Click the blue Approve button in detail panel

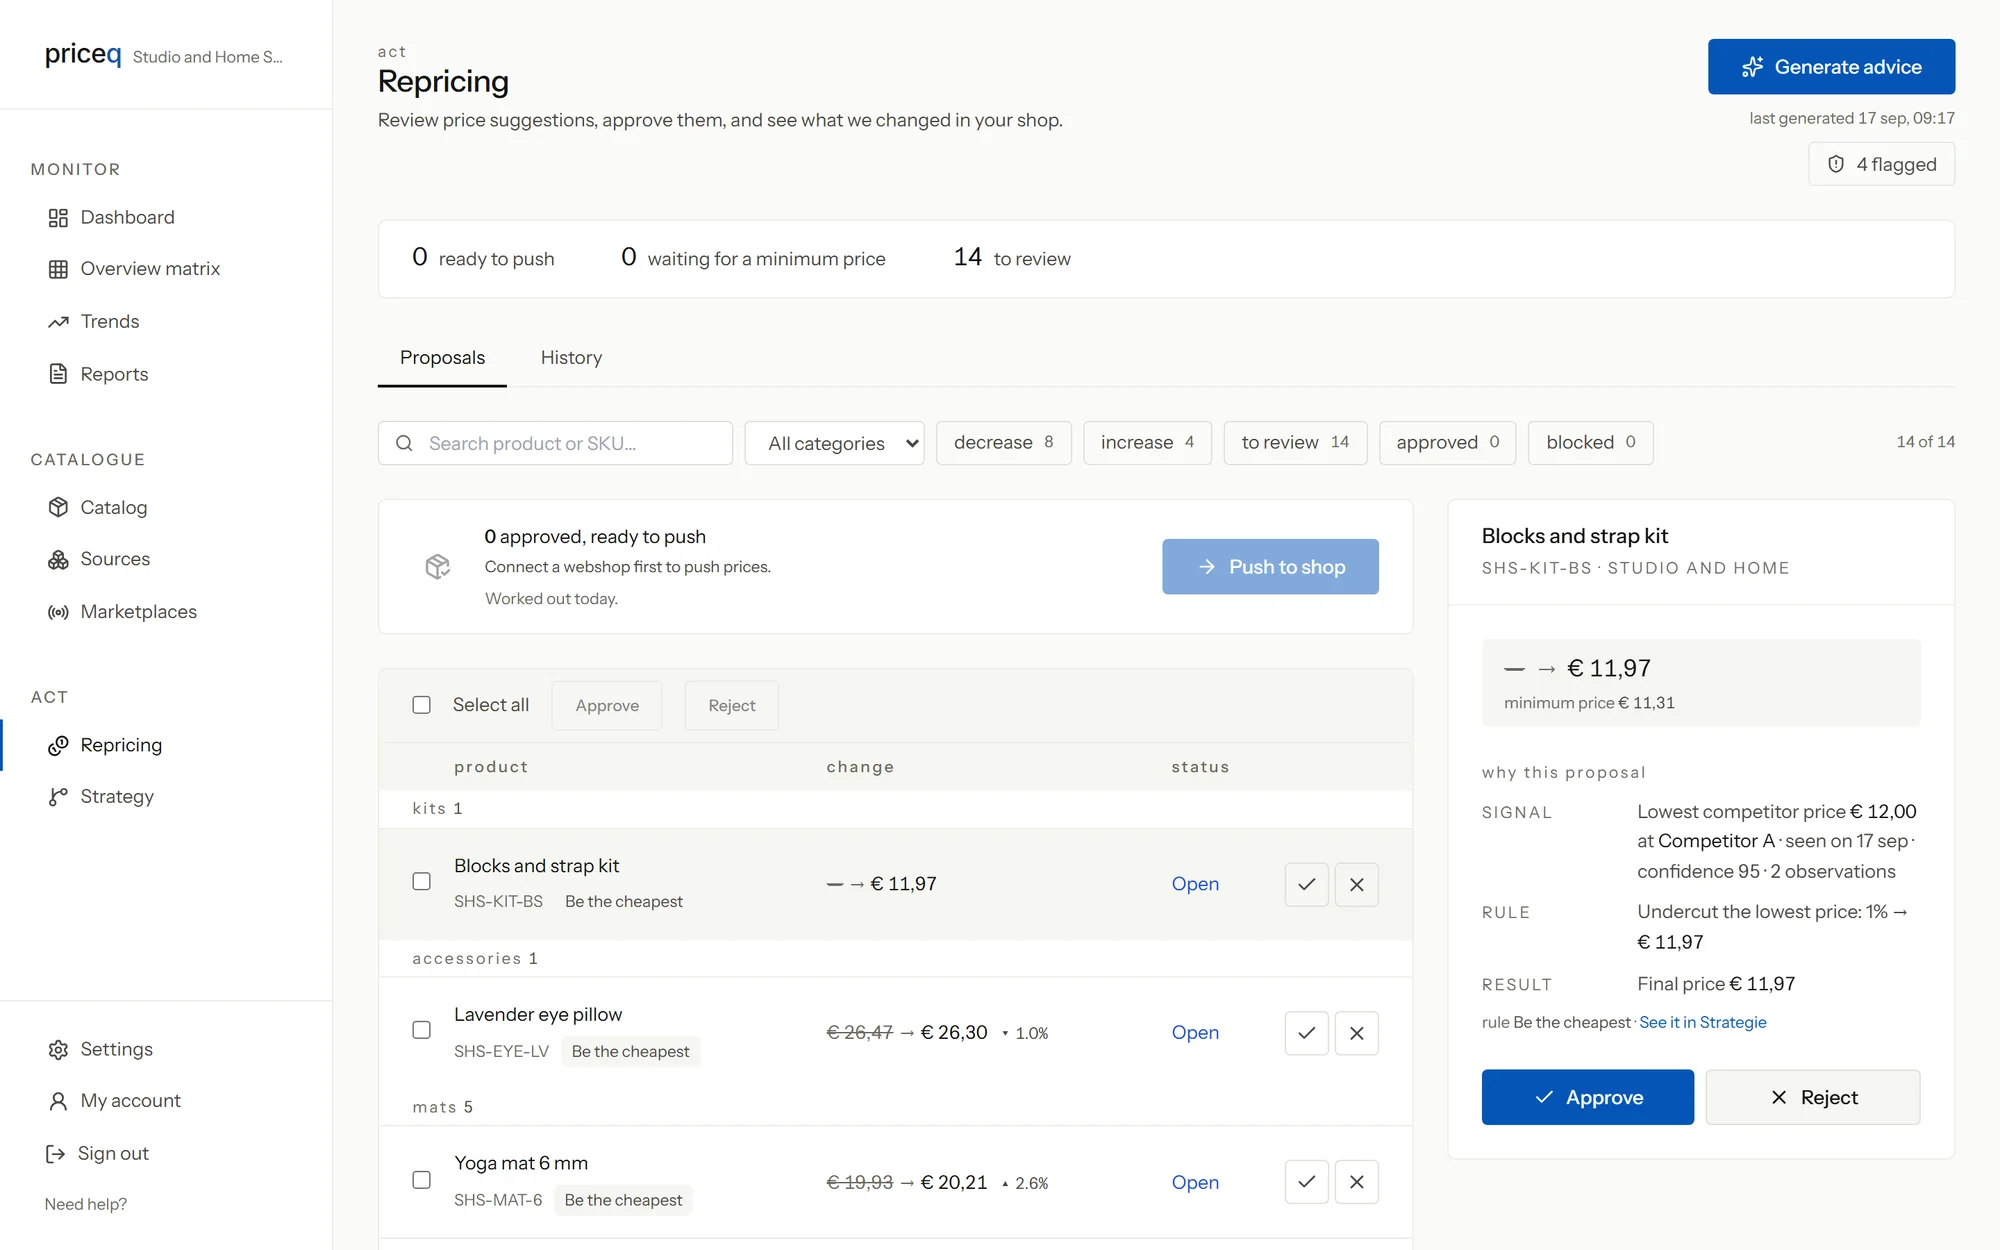pyautogui.click(x=1588, y=1097)
